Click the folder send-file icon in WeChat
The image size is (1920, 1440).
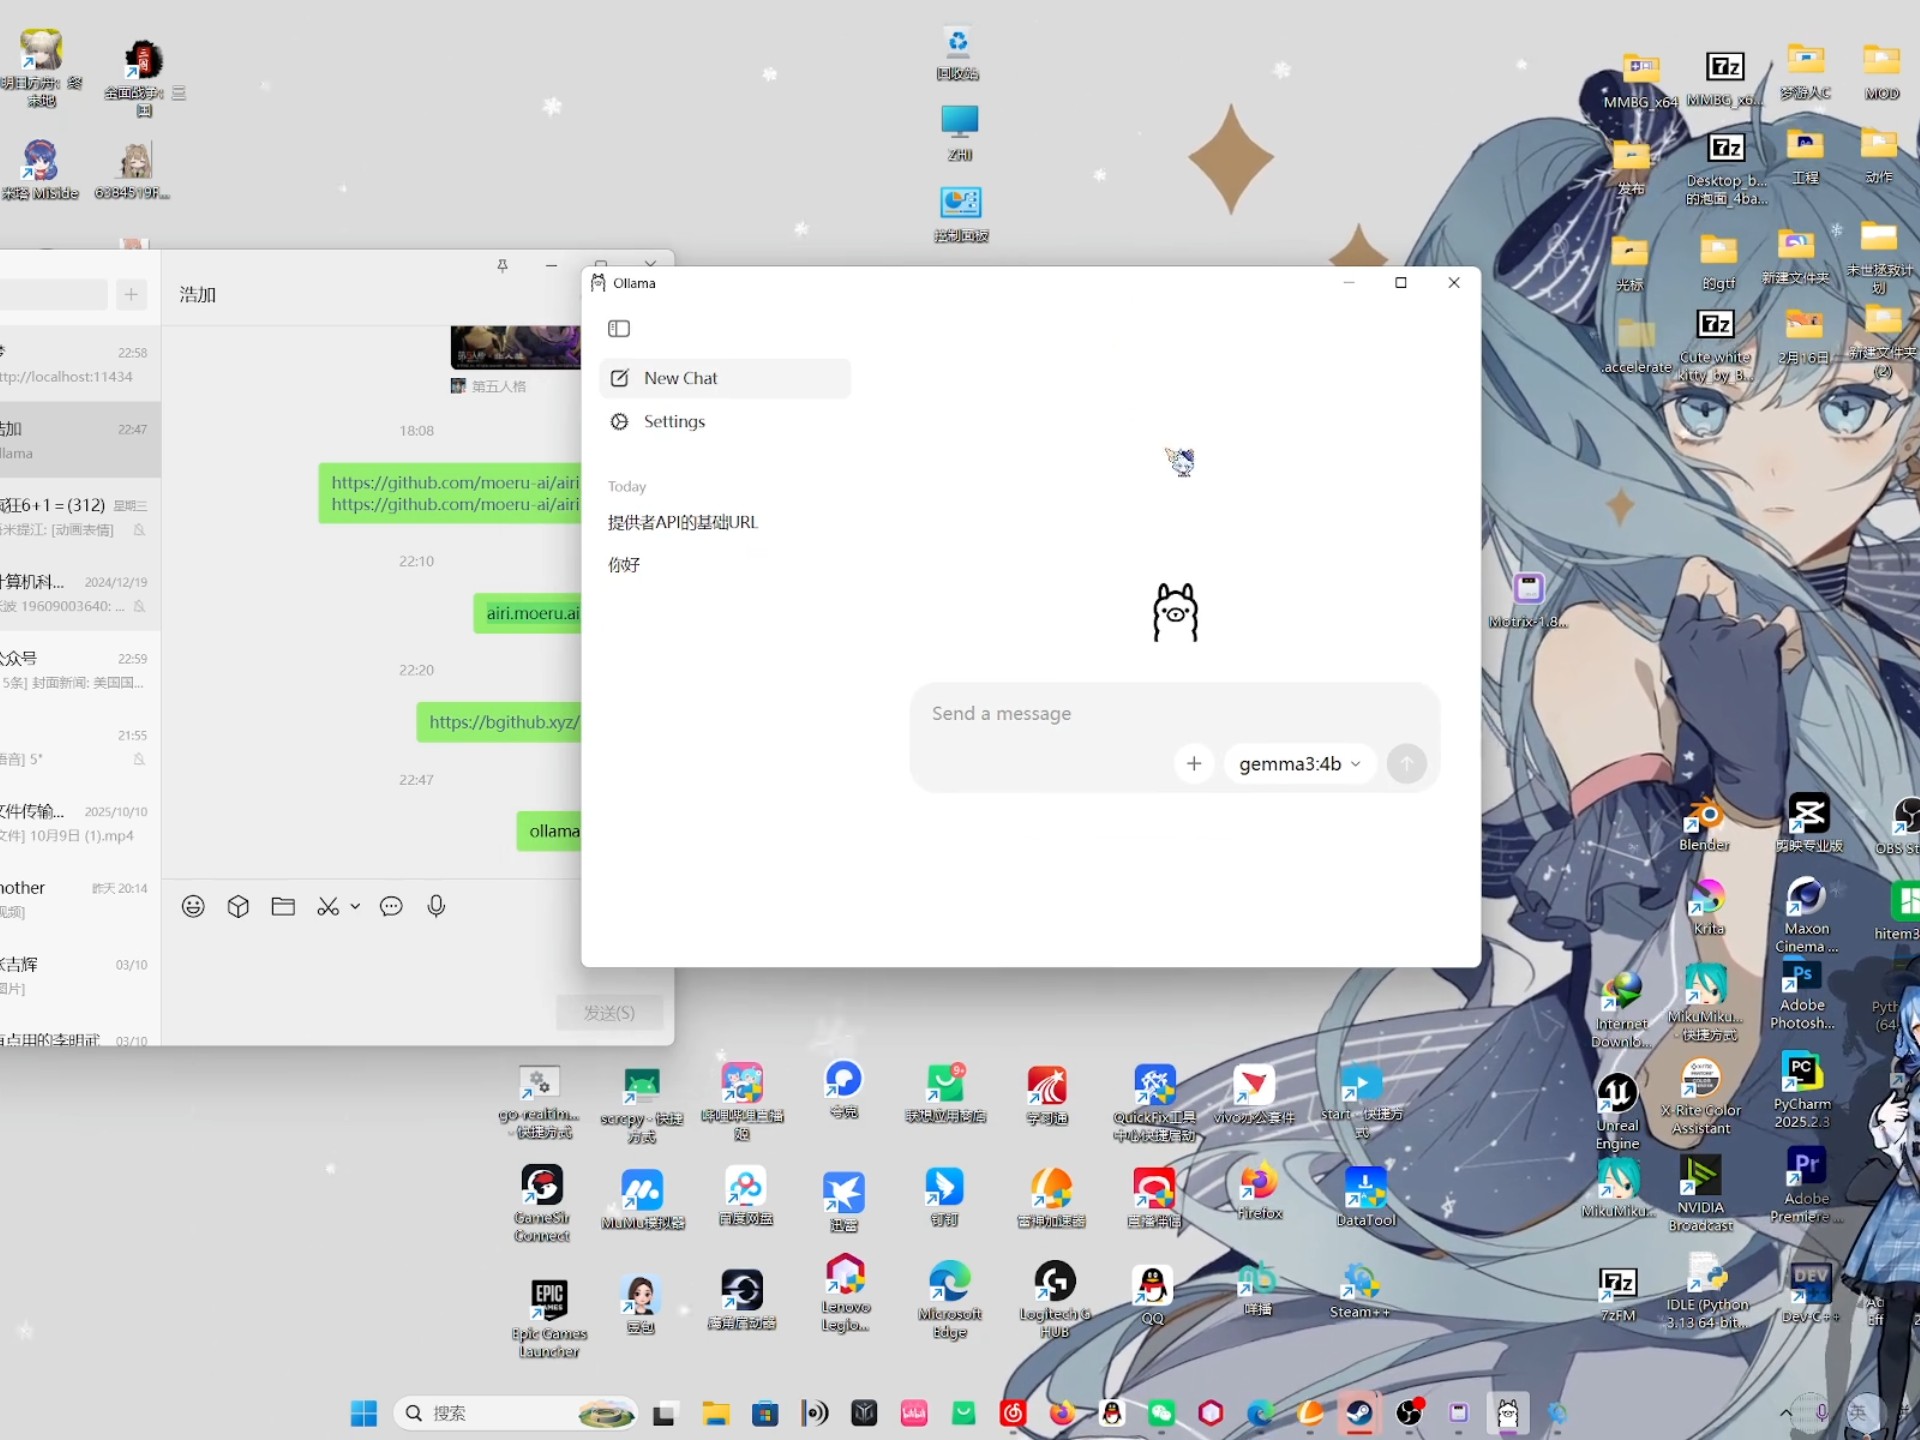coord(283,906)
